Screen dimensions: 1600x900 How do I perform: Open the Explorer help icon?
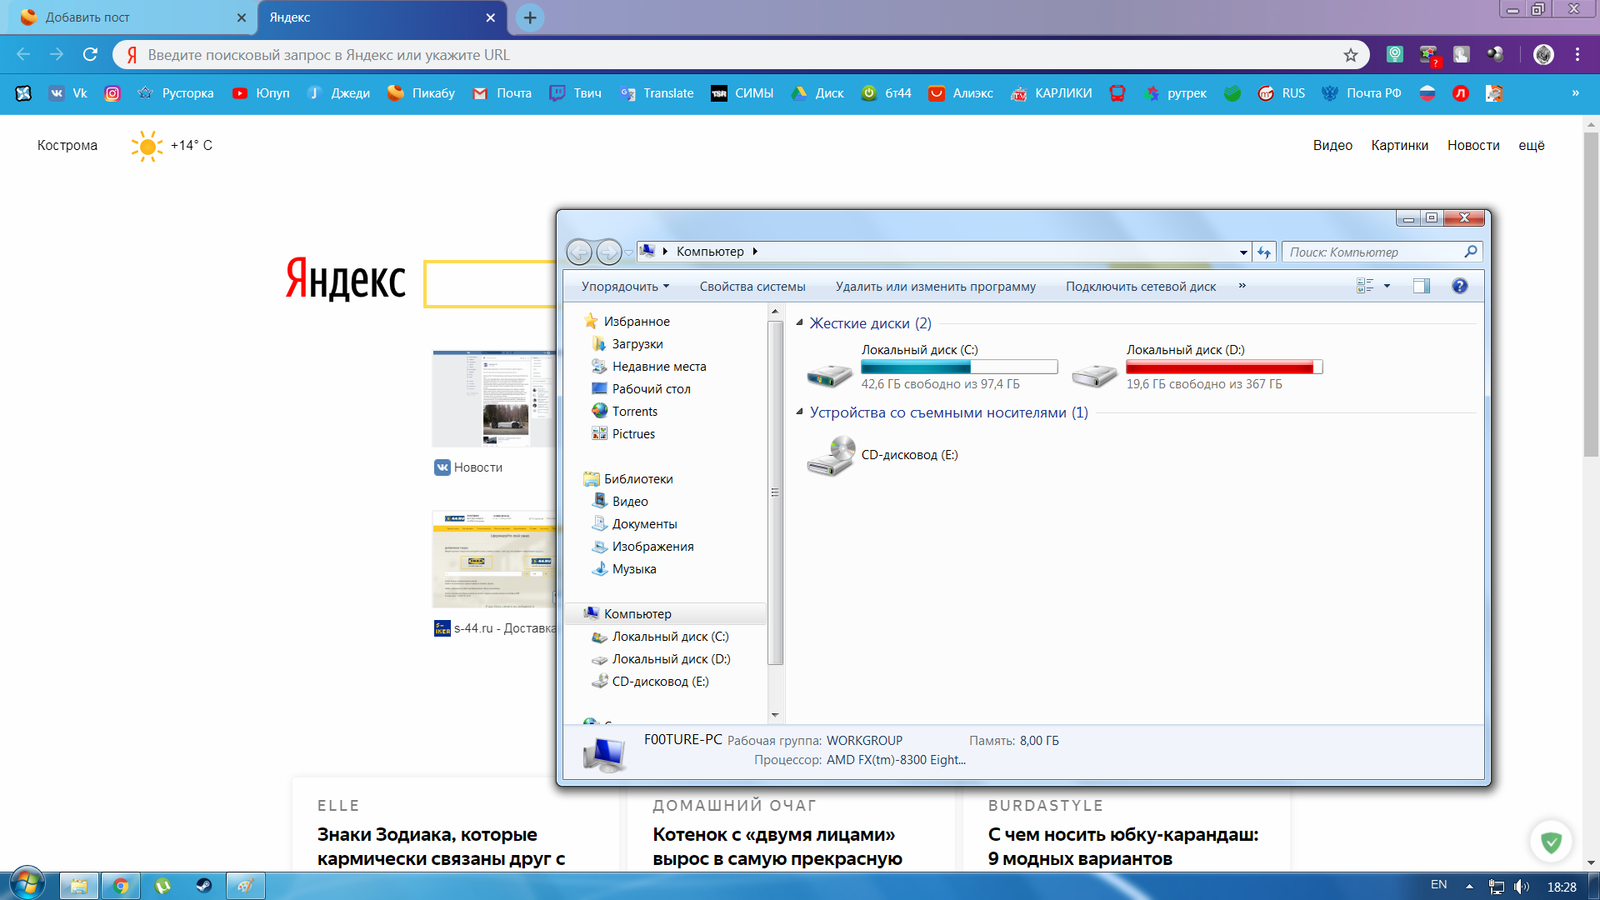pyautogui.click(x=1460, y=286)
